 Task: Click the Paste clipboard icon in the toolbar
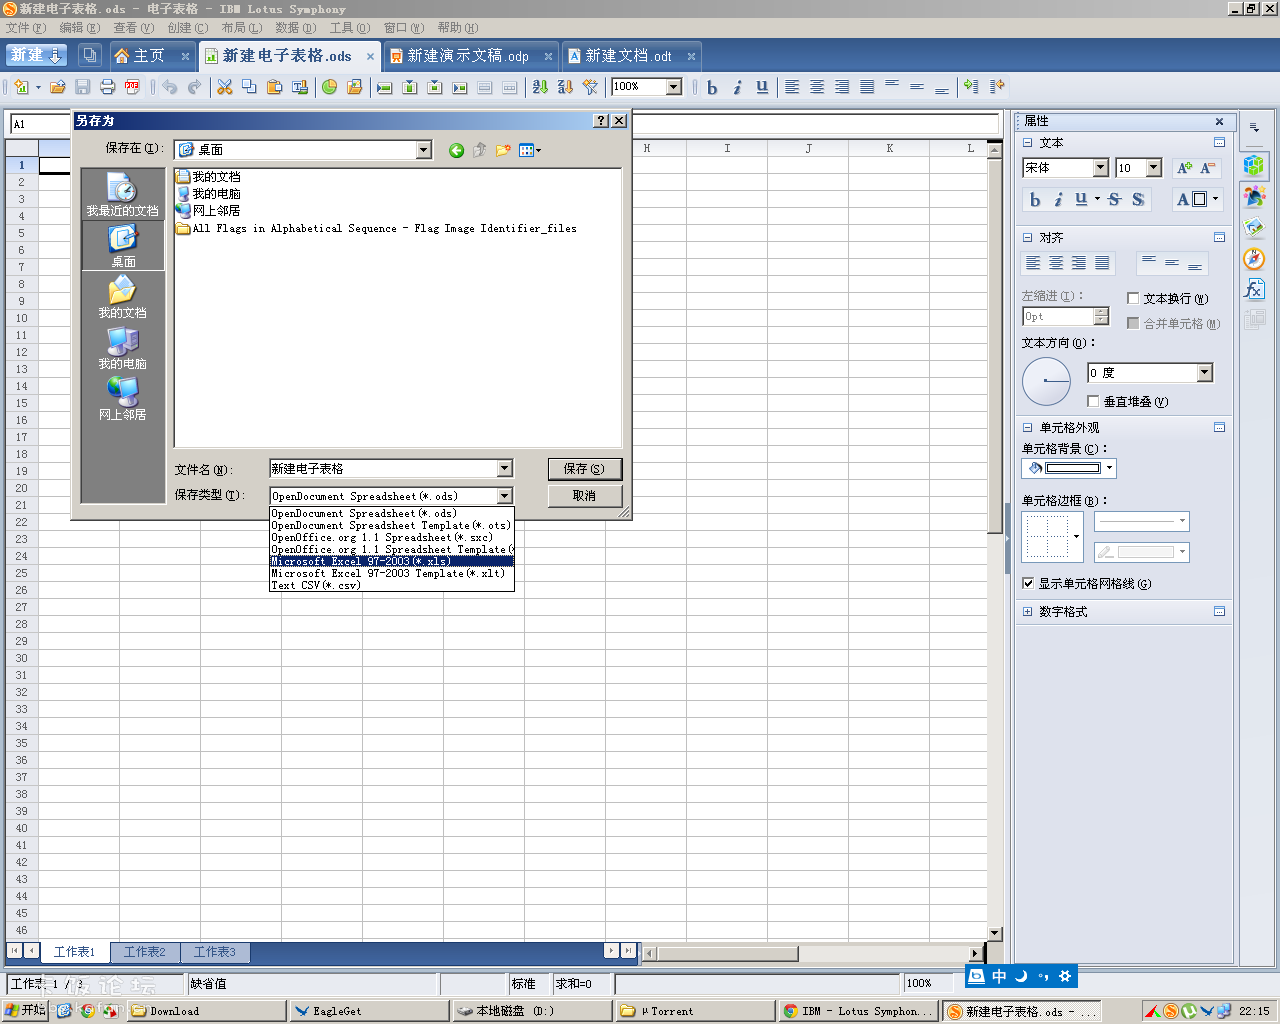point(274,87)
